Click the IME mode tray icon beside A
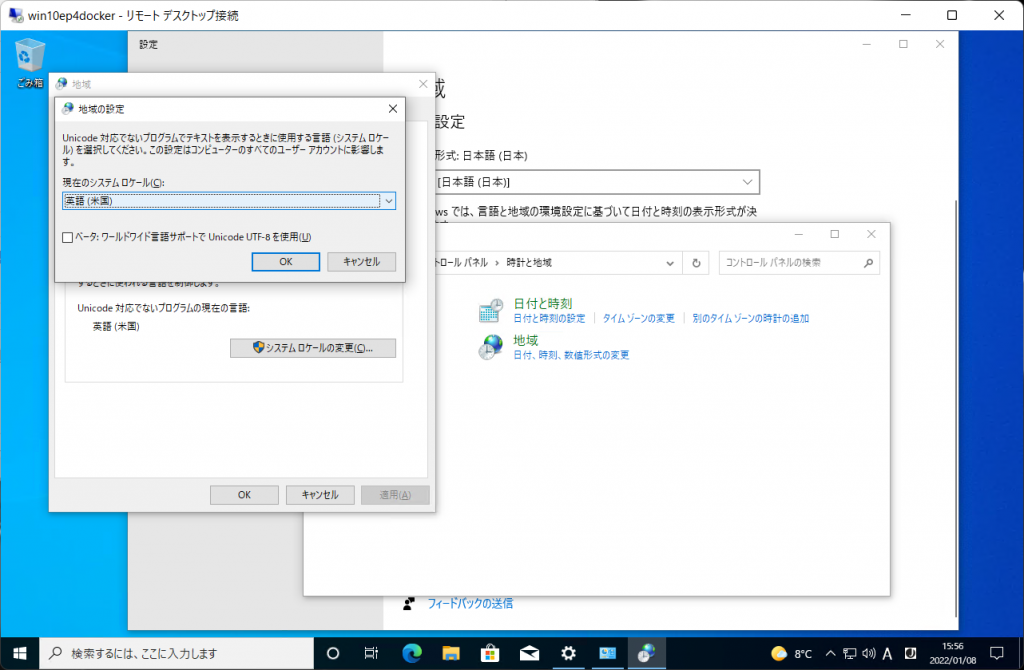This screenshot has width=1024, height=670. pyautogui.click(x=910, y=653)
